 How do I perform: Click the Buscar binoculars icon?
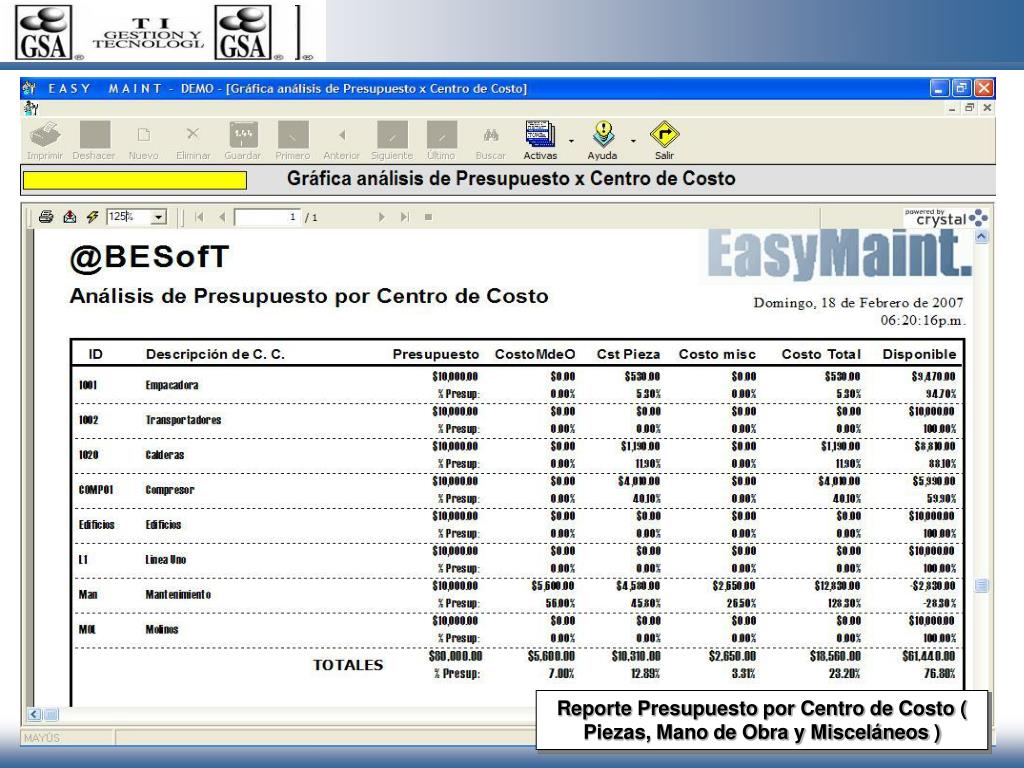pyautogui.click(x=491, y=135)
